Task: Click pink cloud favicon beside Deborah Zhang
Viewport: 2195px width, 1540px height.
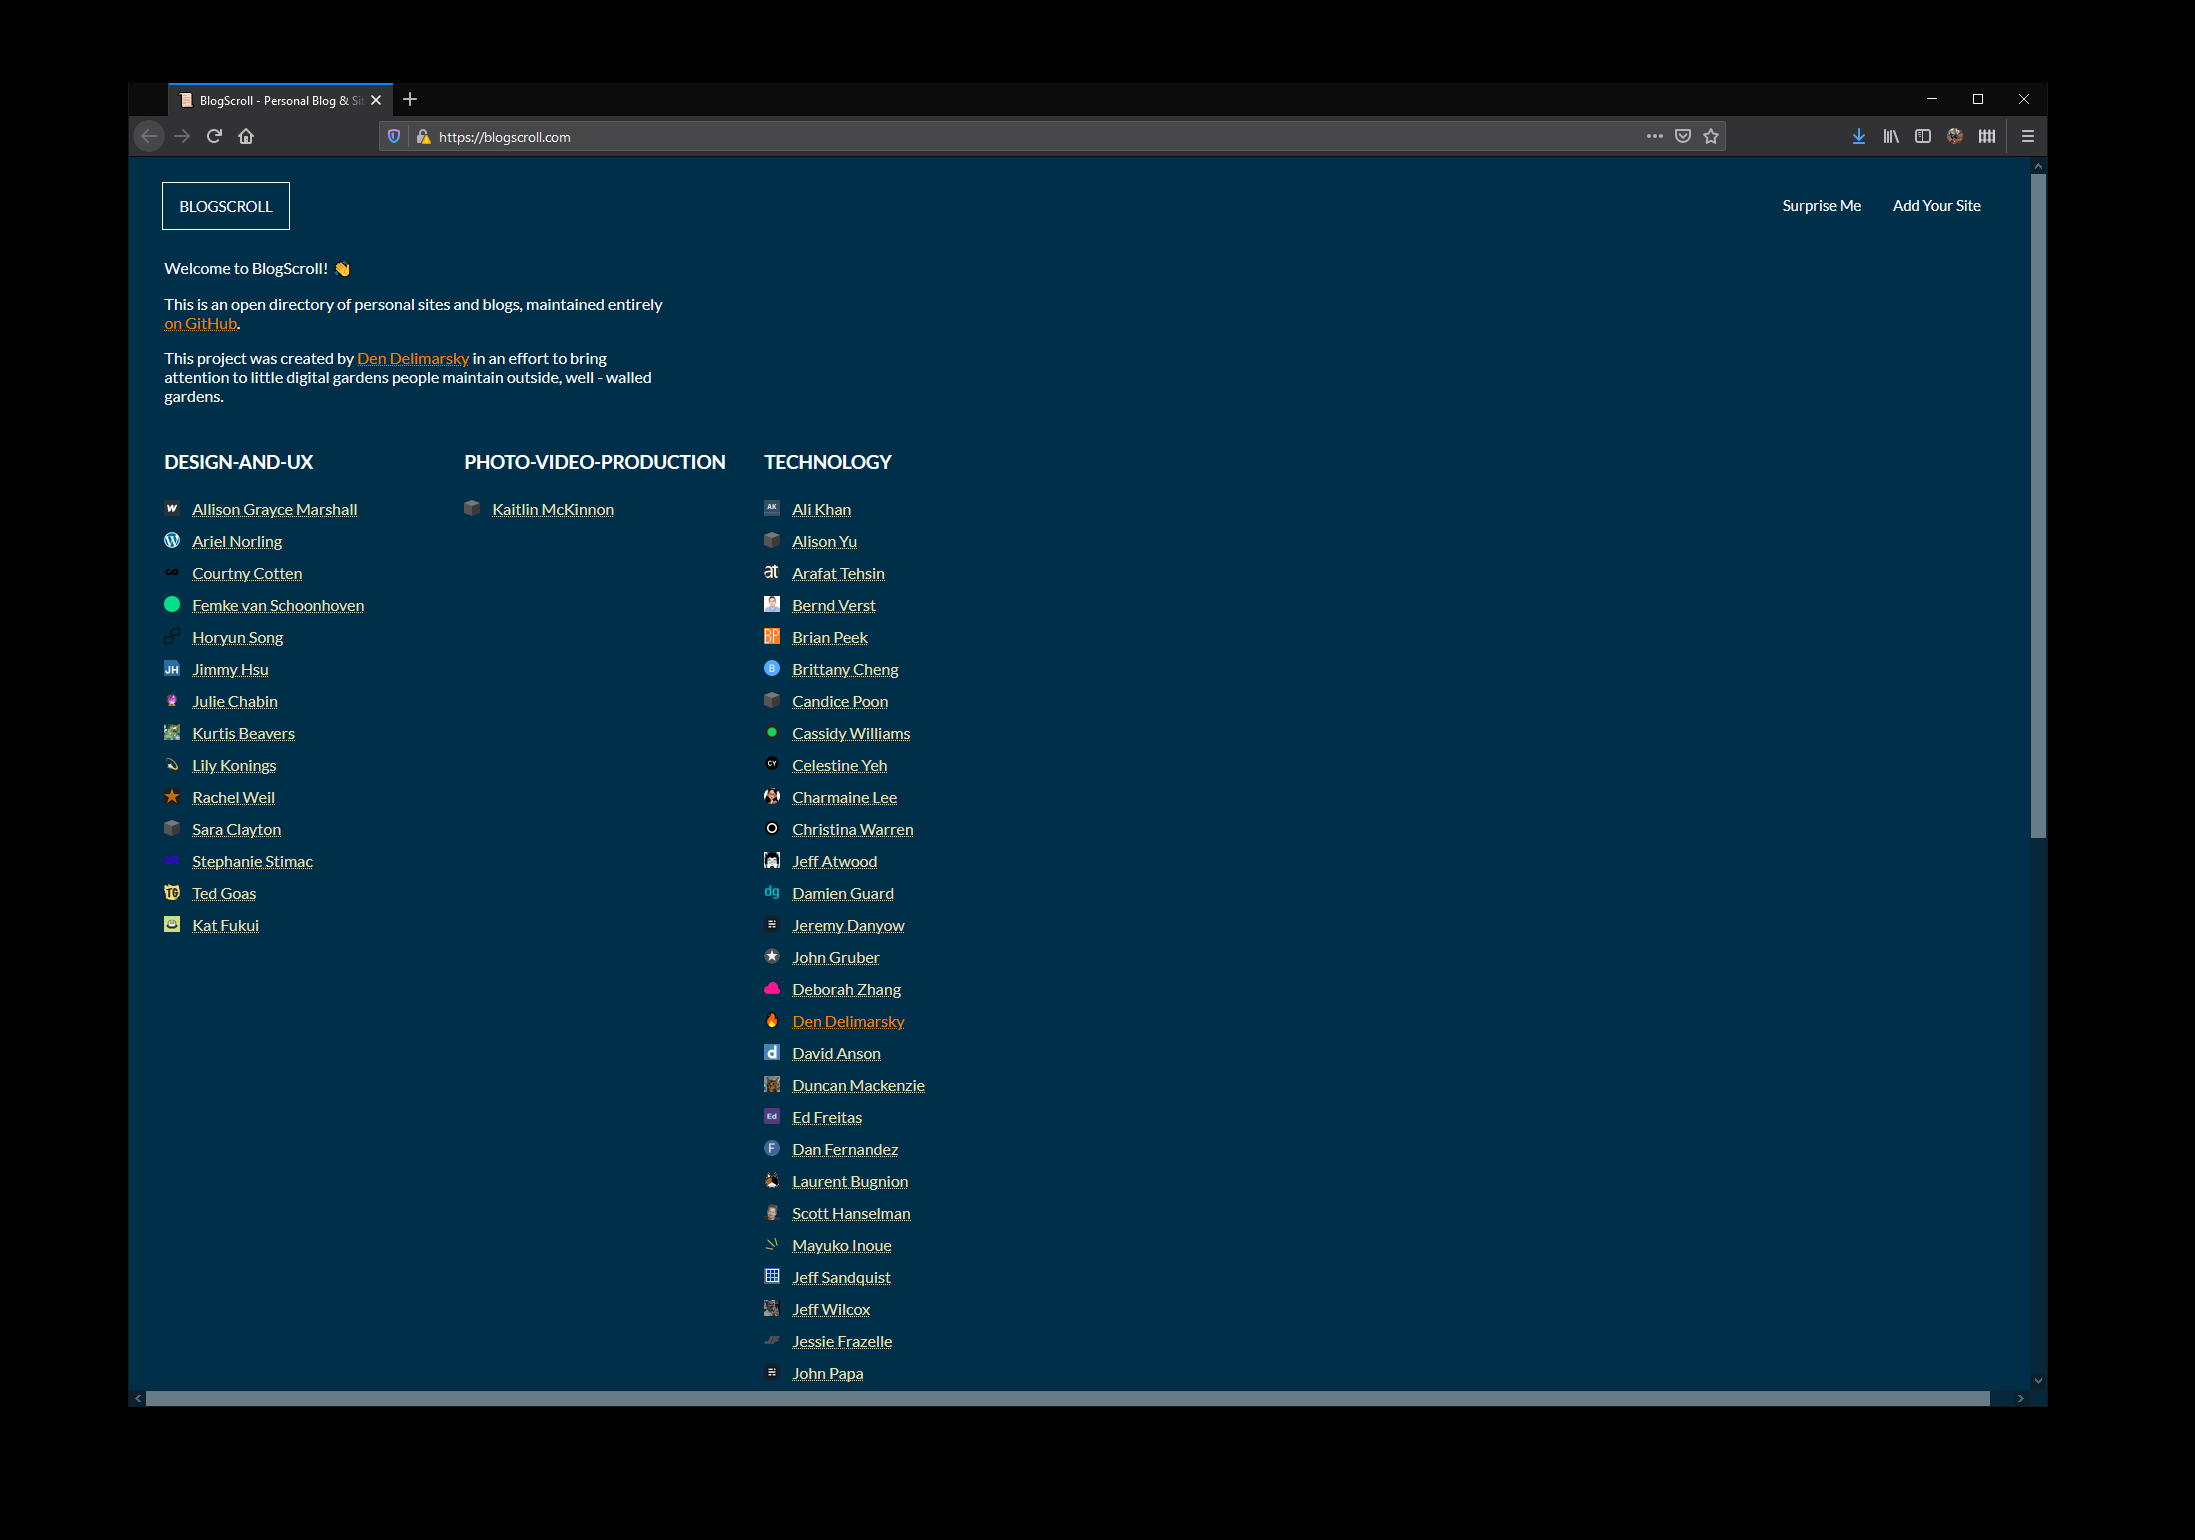Action: coord(772,989)
